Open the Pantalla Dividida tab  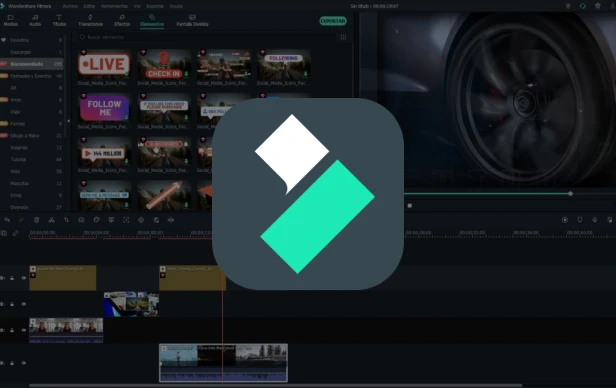[x=192, y=20]
